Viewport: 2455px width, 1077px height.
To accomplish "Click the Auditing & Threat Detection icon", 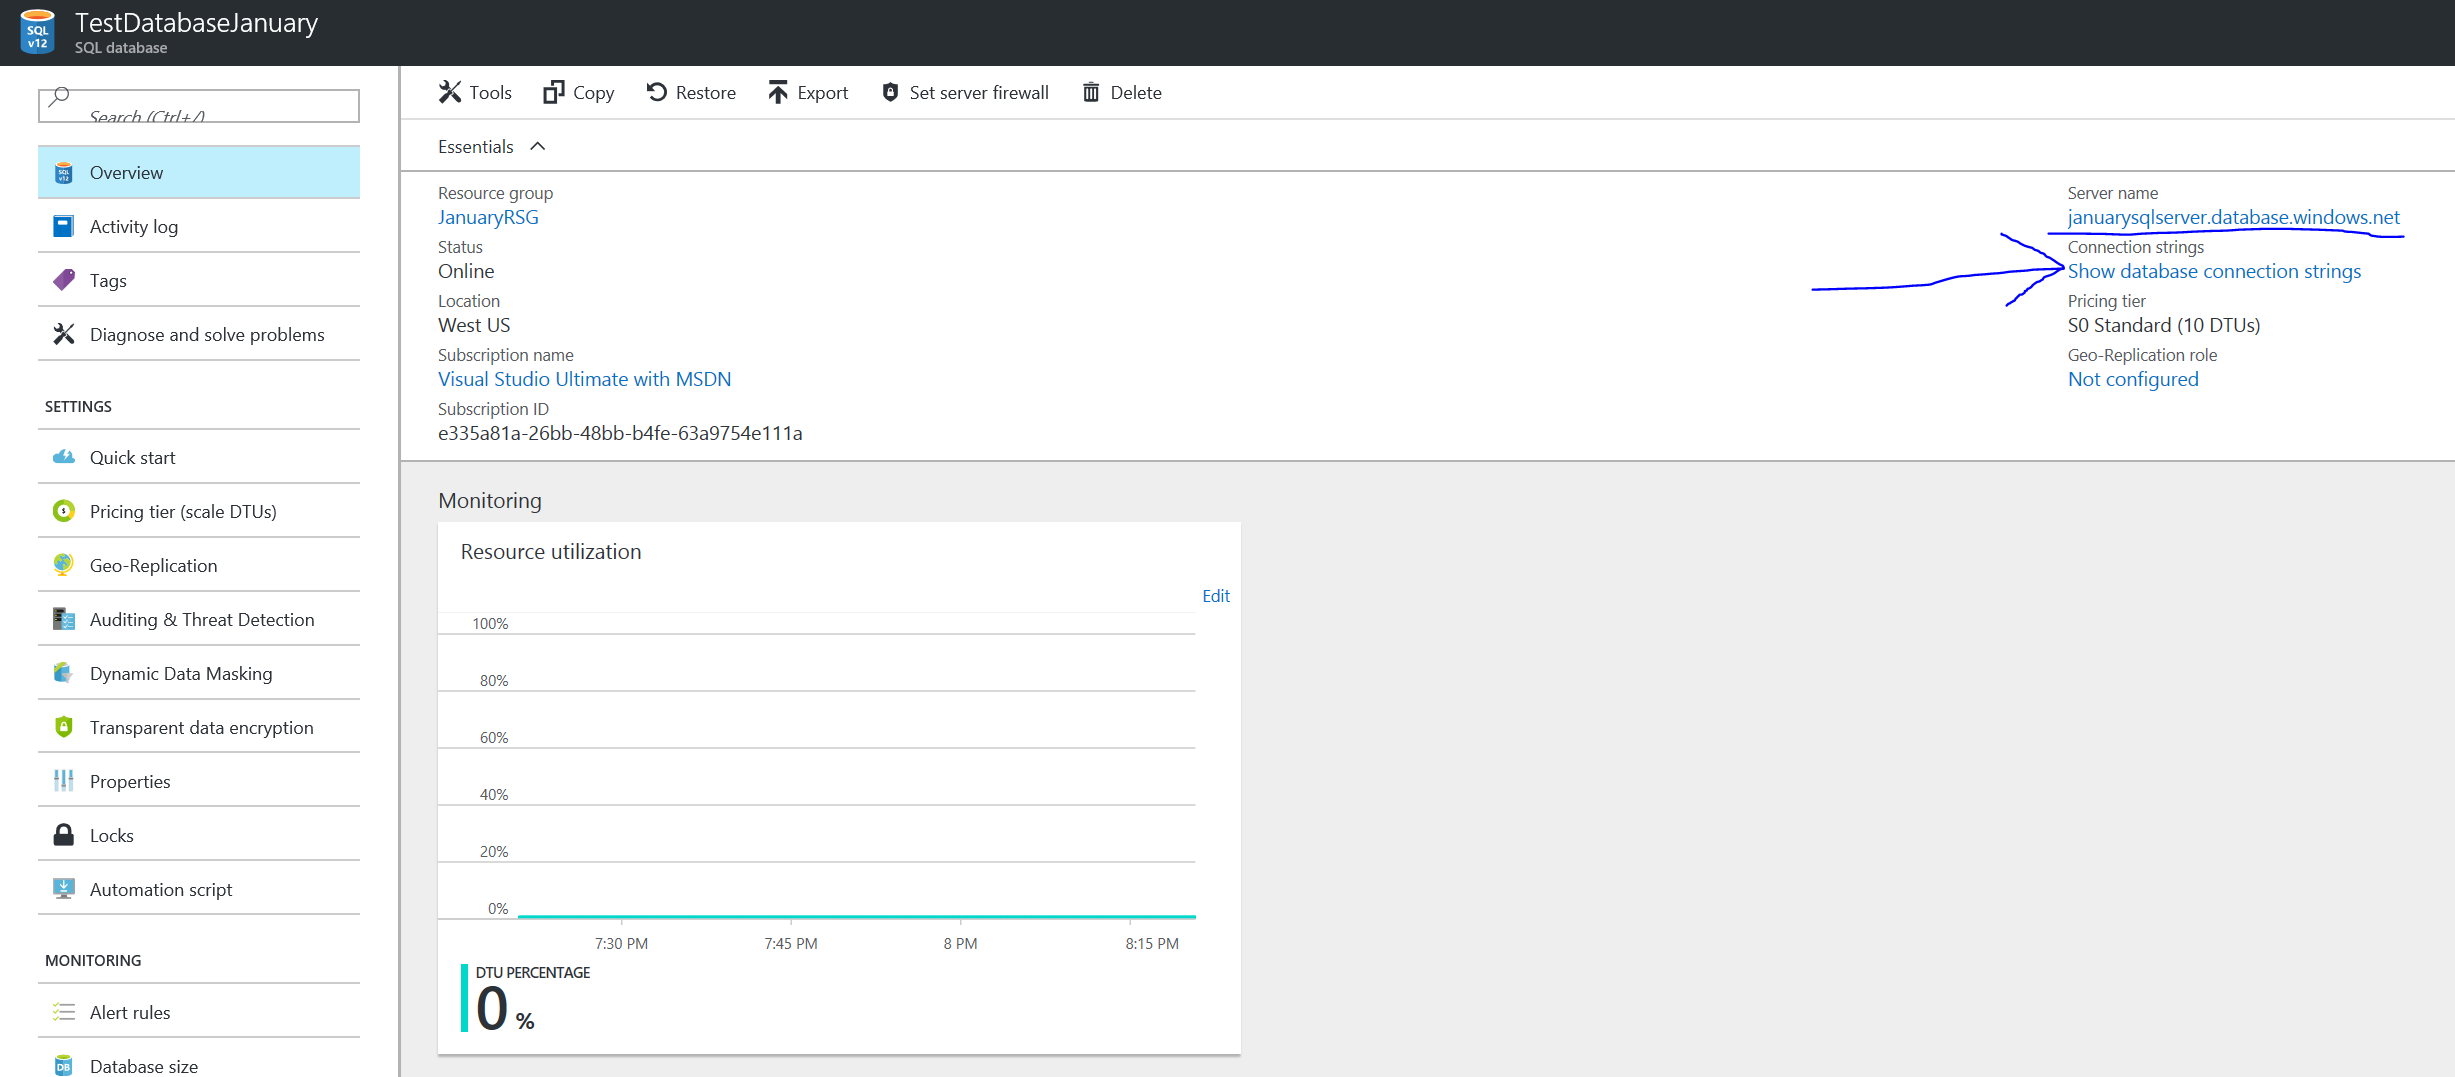I will pos(64,619).
